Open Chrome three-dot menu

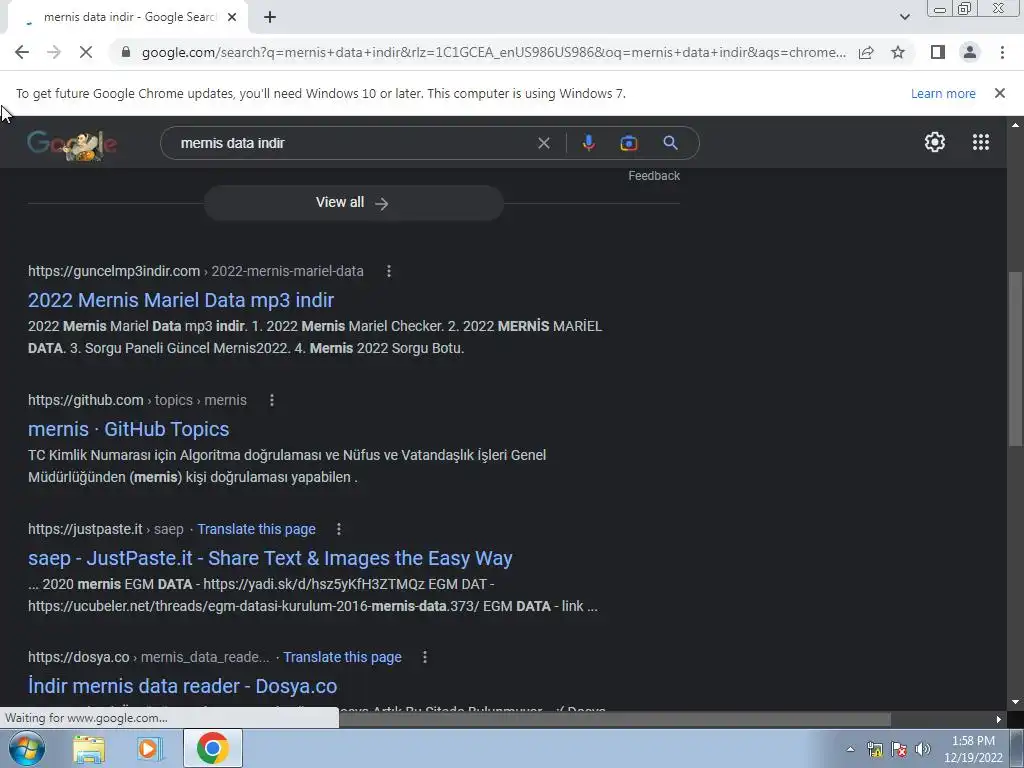[1002, 52]
